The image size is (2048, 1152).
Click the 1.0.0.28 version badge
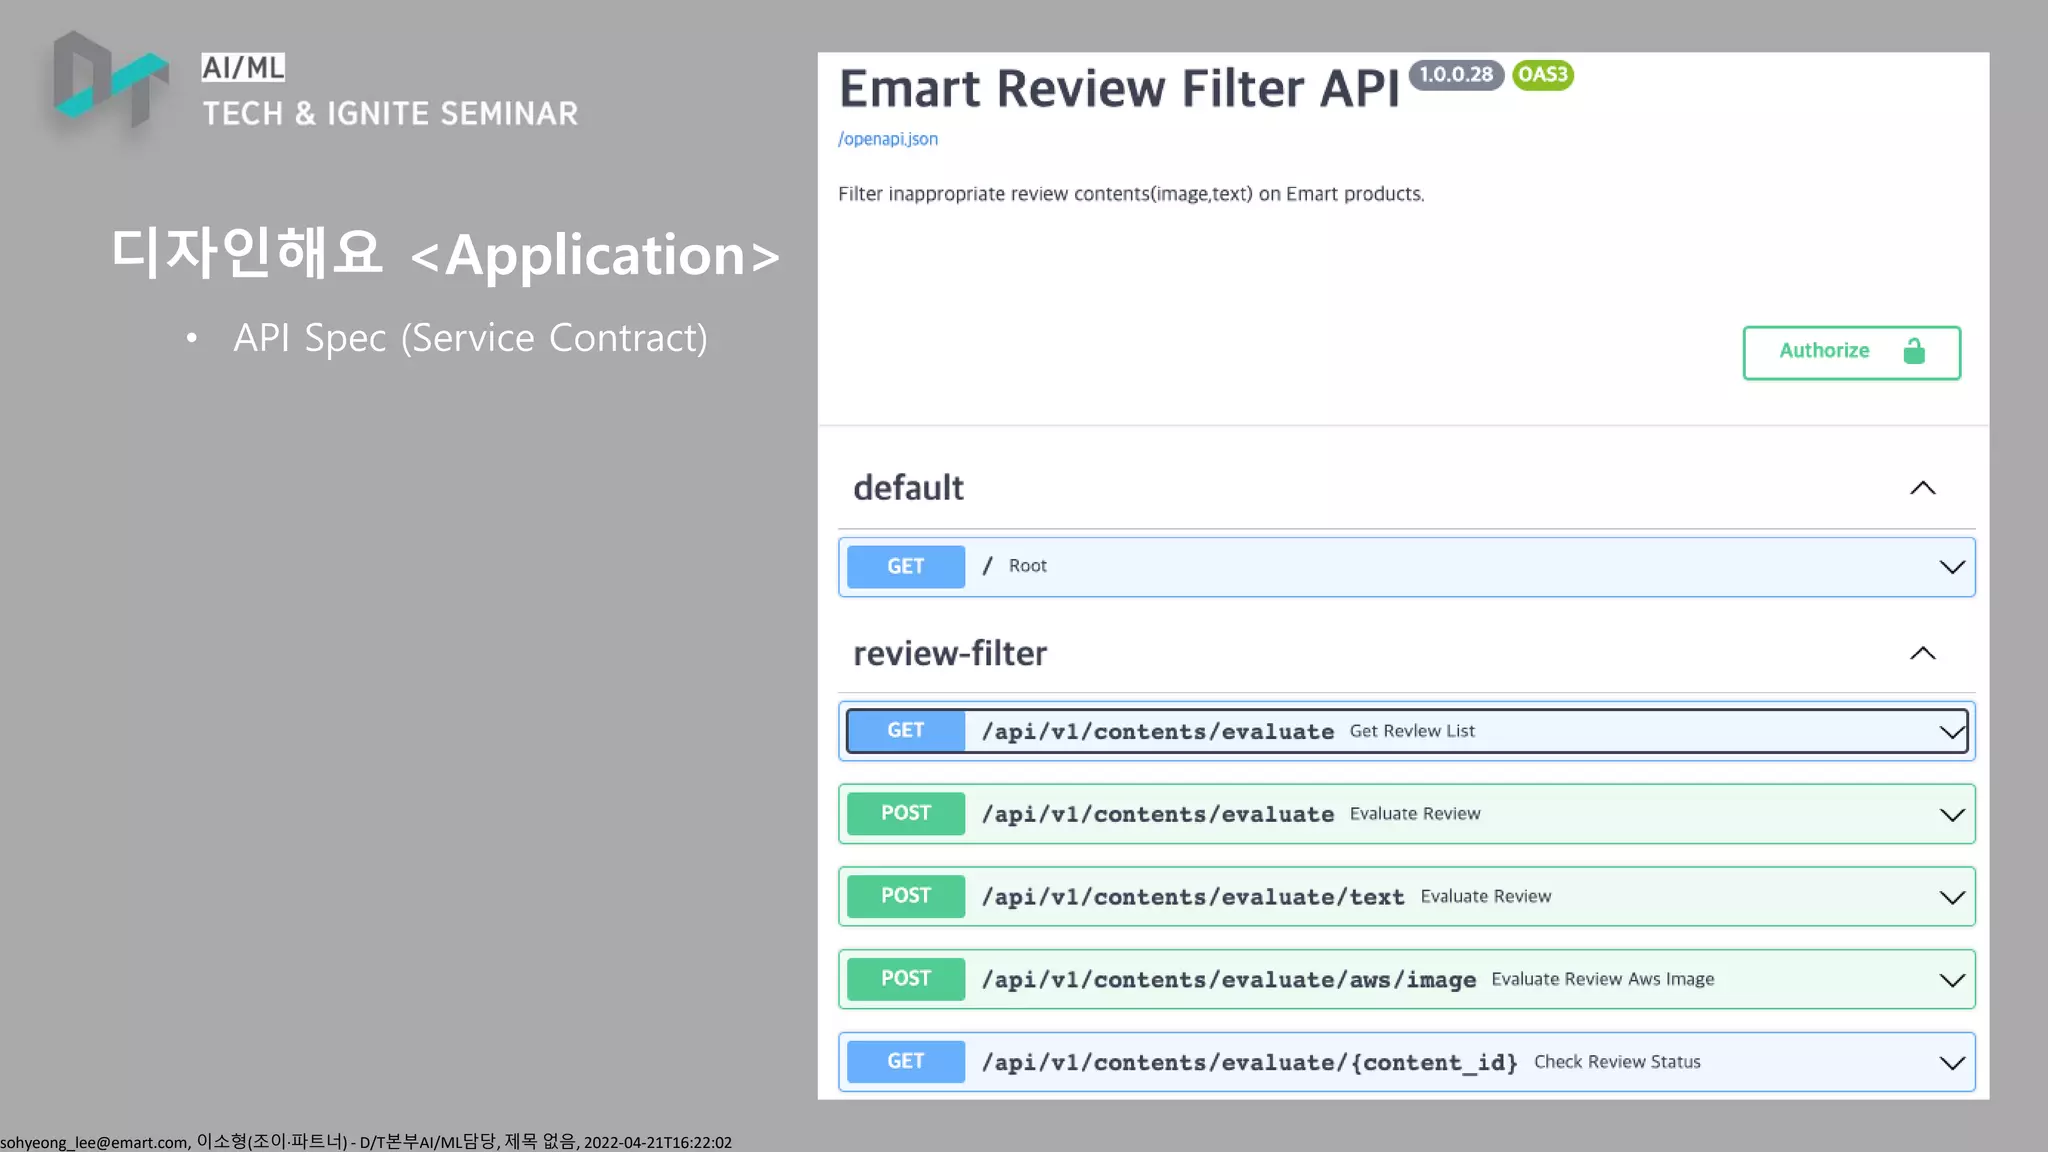[x=1455, y=75]
